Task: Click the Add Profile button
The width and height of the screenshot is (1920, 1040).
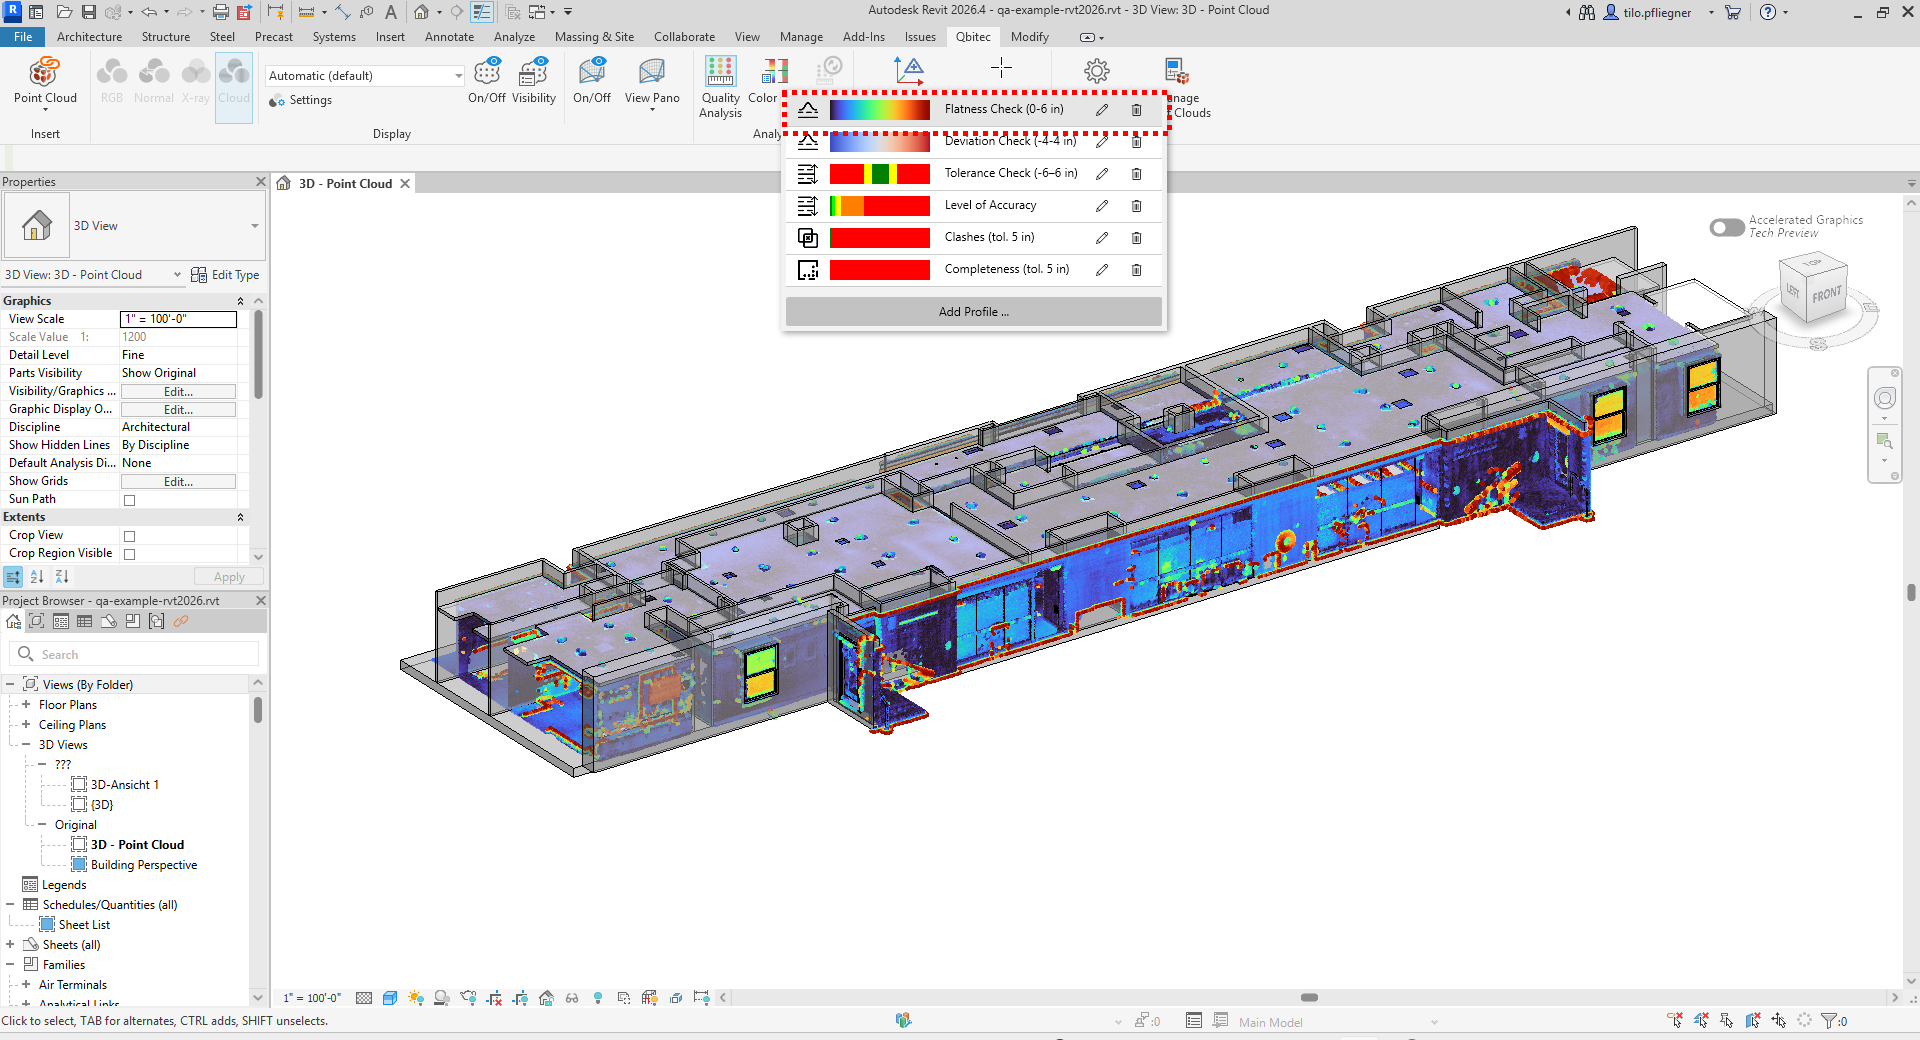Action: 974,312
